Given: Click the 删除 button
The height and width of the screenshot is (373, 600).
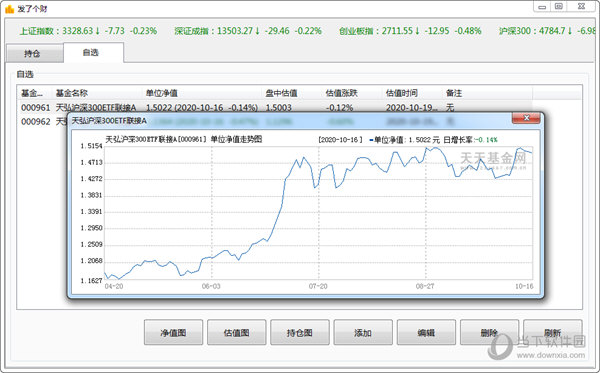Looking at the screenshot, I should coord(489,332).
